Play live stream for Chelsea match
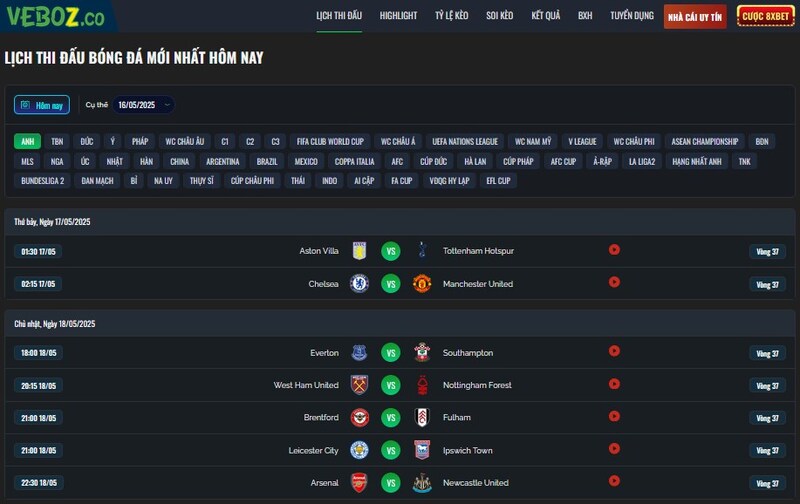Image resolution: width=800 pixels, height=504 pixels. tap(614, 282)
